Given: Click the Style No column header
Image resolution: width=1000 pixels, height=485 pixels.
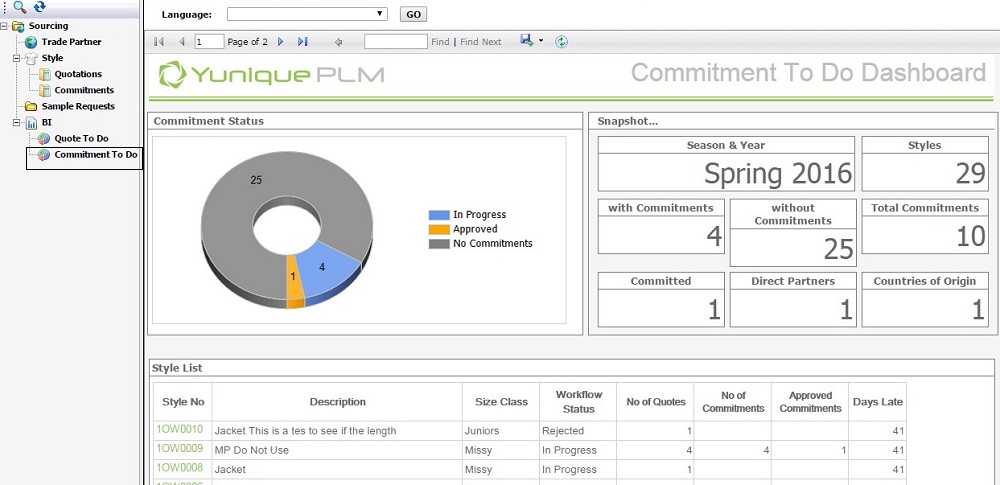Looking at the screenshot, I should [183, 402].
